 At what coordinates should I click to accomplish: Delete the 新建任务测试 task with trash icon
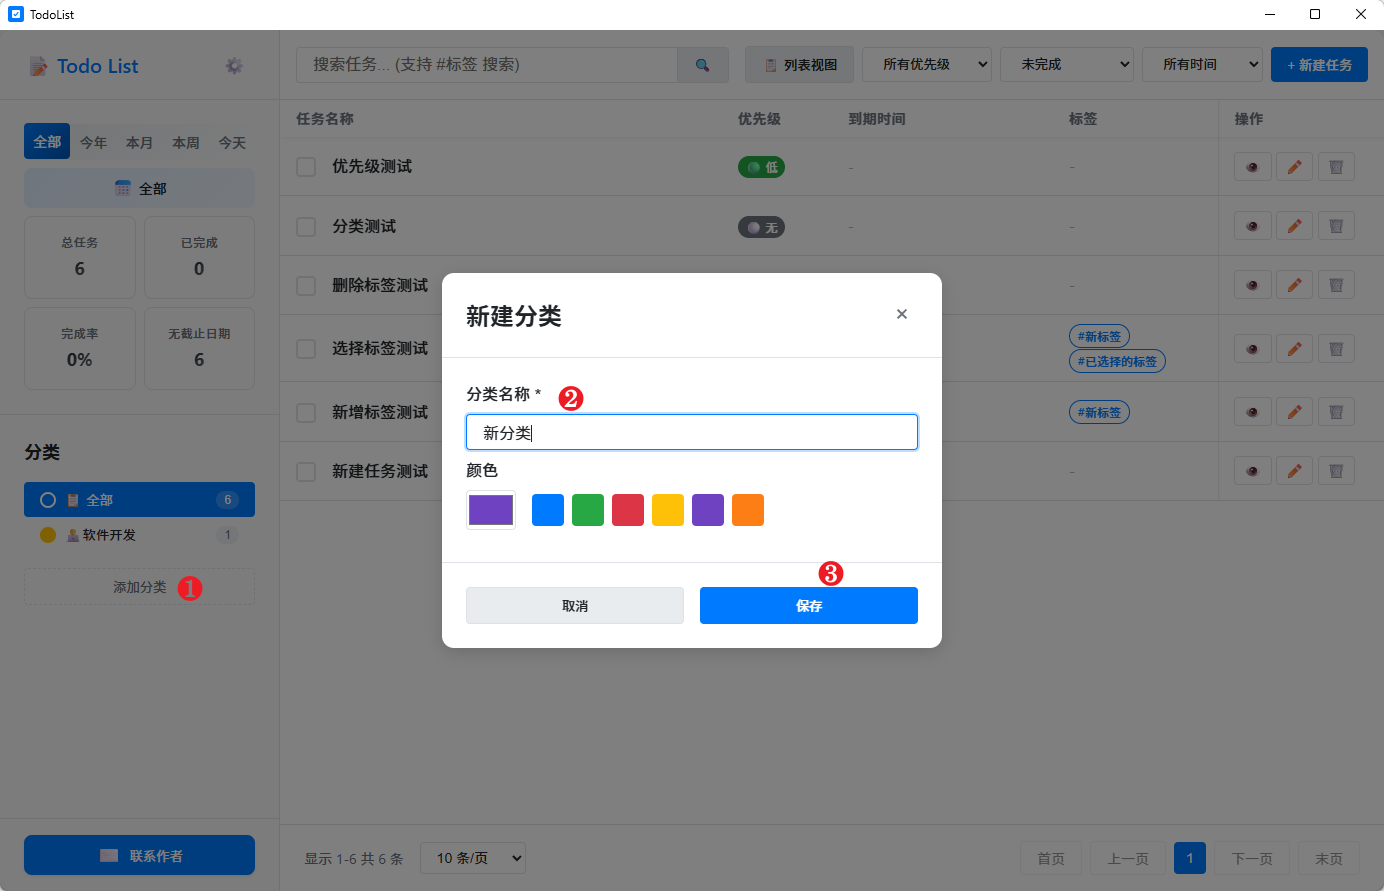[x=1336, y=471]
